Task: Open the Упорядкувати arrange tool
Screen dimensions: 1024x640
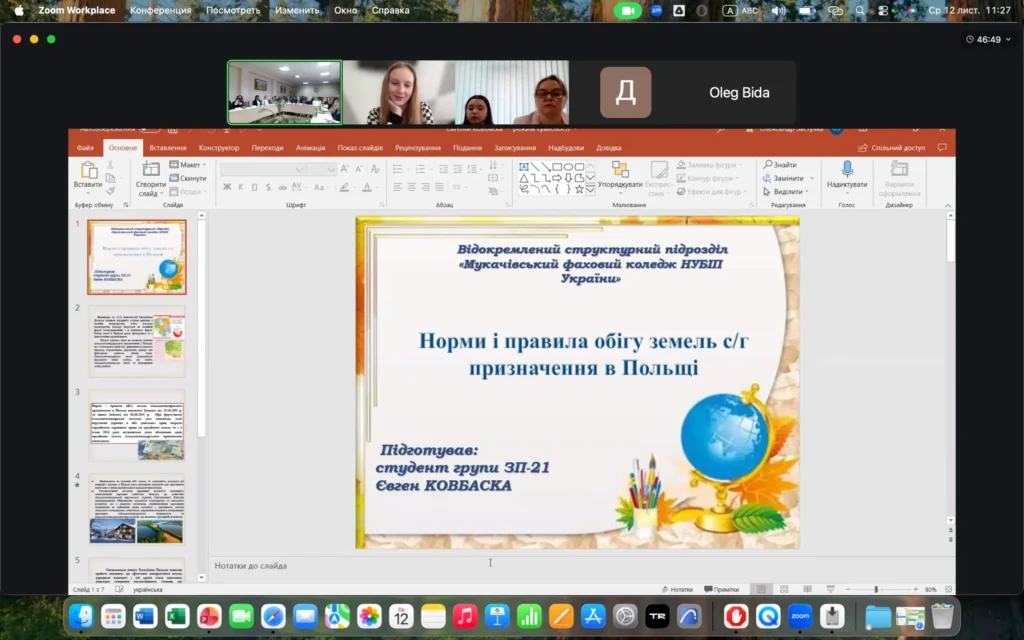Action: (621, 171)
